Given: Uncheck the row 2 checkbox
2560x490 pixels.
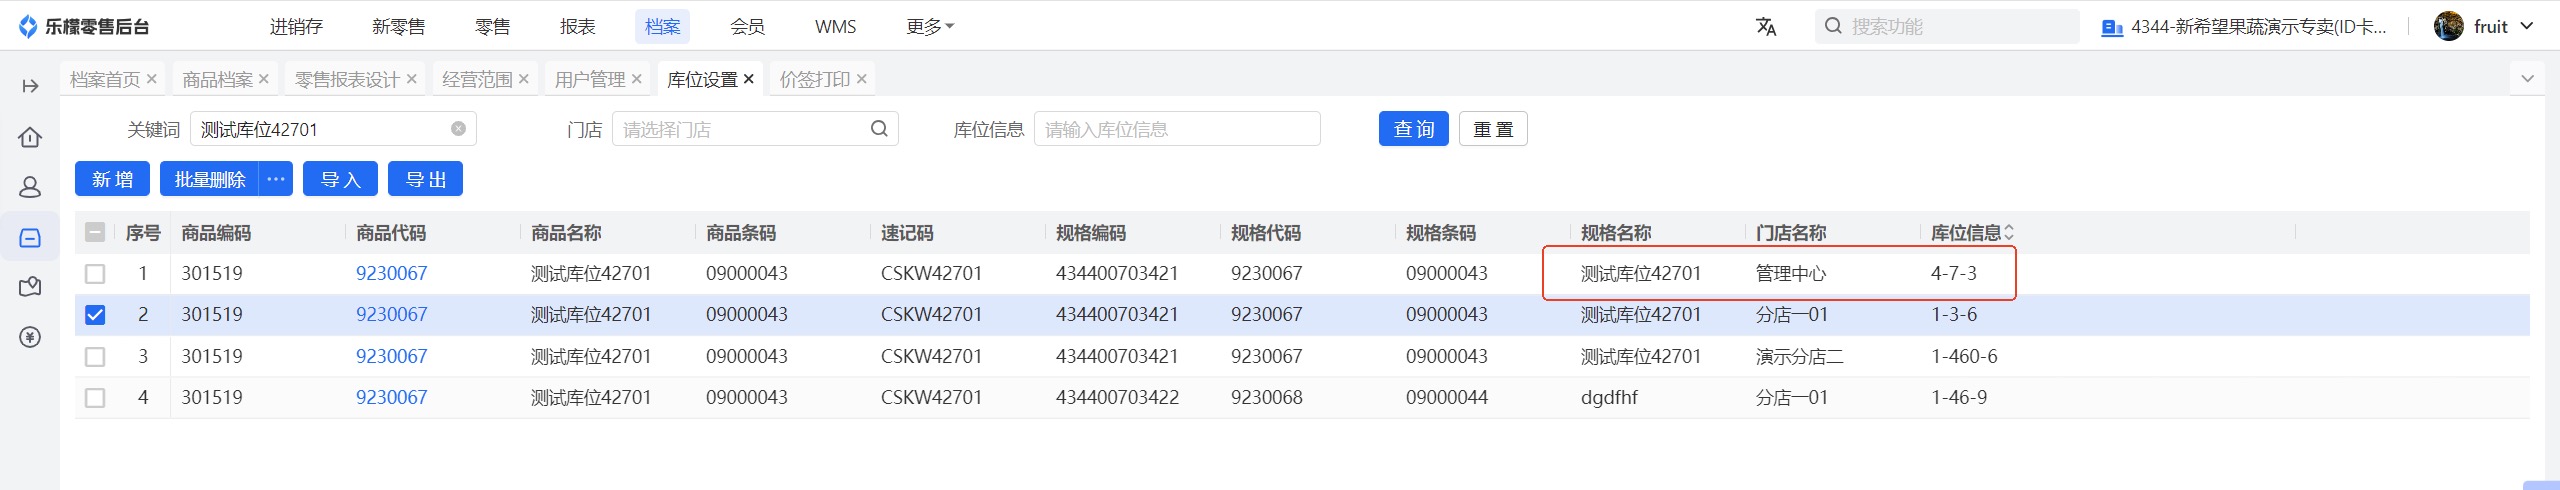Looking at the screenshot, I should pyautogui.click(x=95, y=315).
